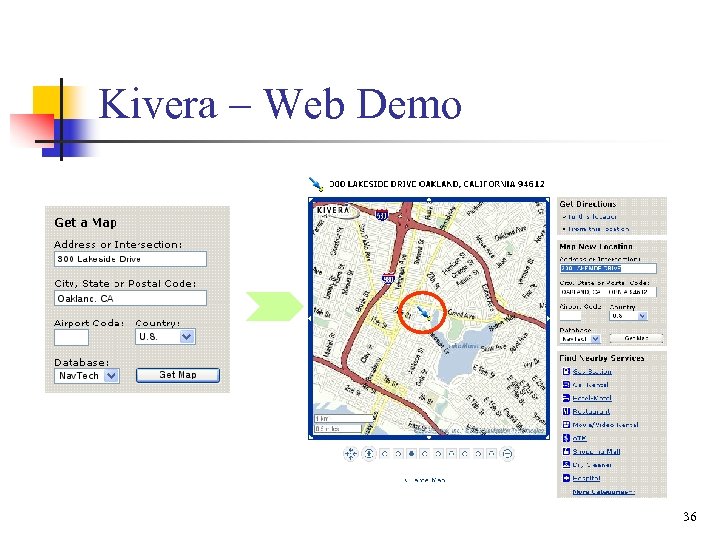Click the Dry Cleaner service icon
Viewport: 720px width, 540px height.
566,465
